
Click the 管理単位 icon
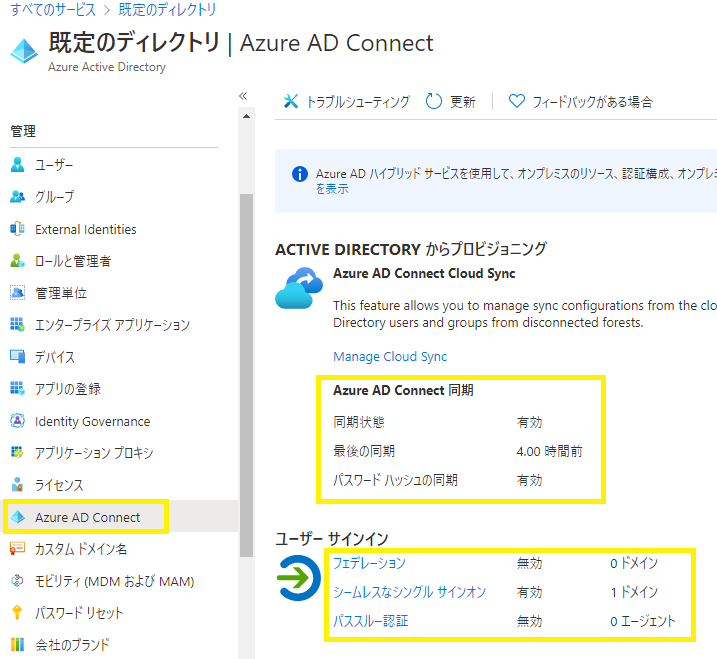tap(17, 293)
